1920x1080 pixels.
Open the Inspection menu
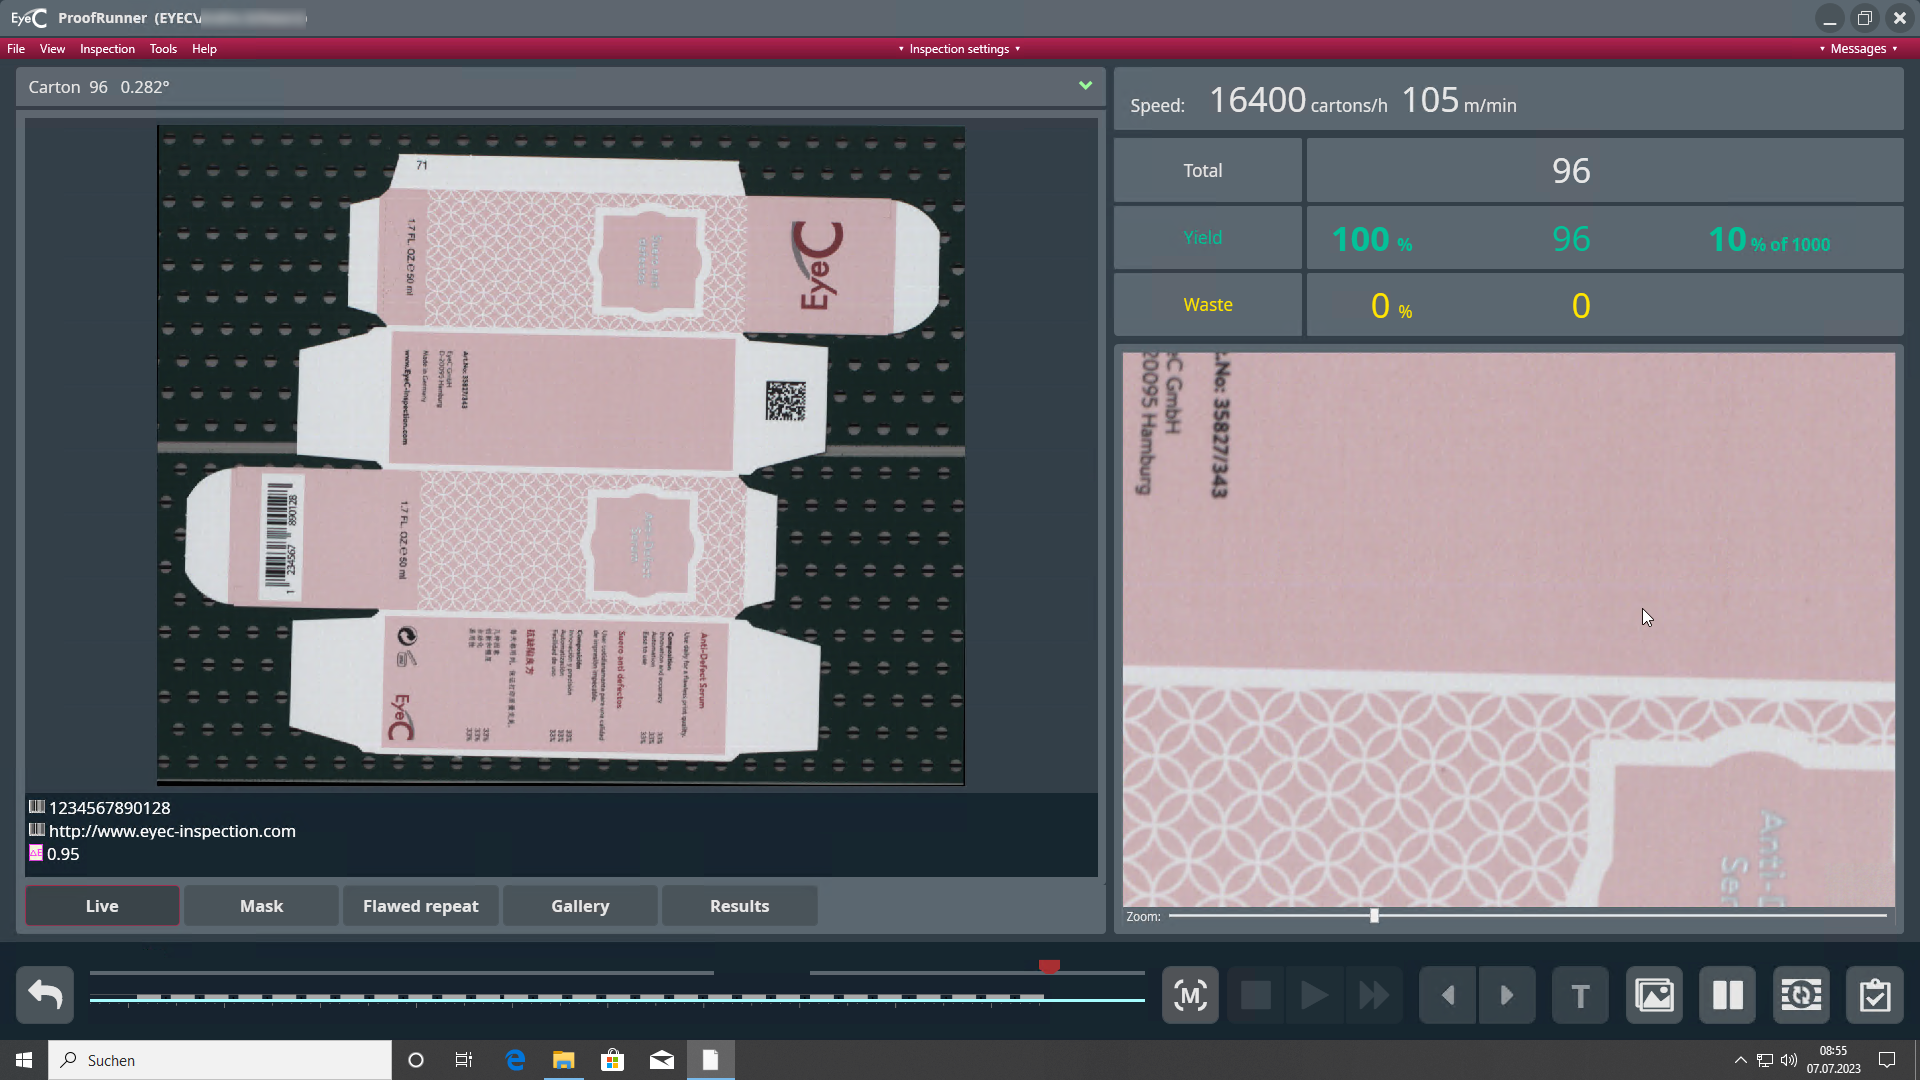pos(107,49)
